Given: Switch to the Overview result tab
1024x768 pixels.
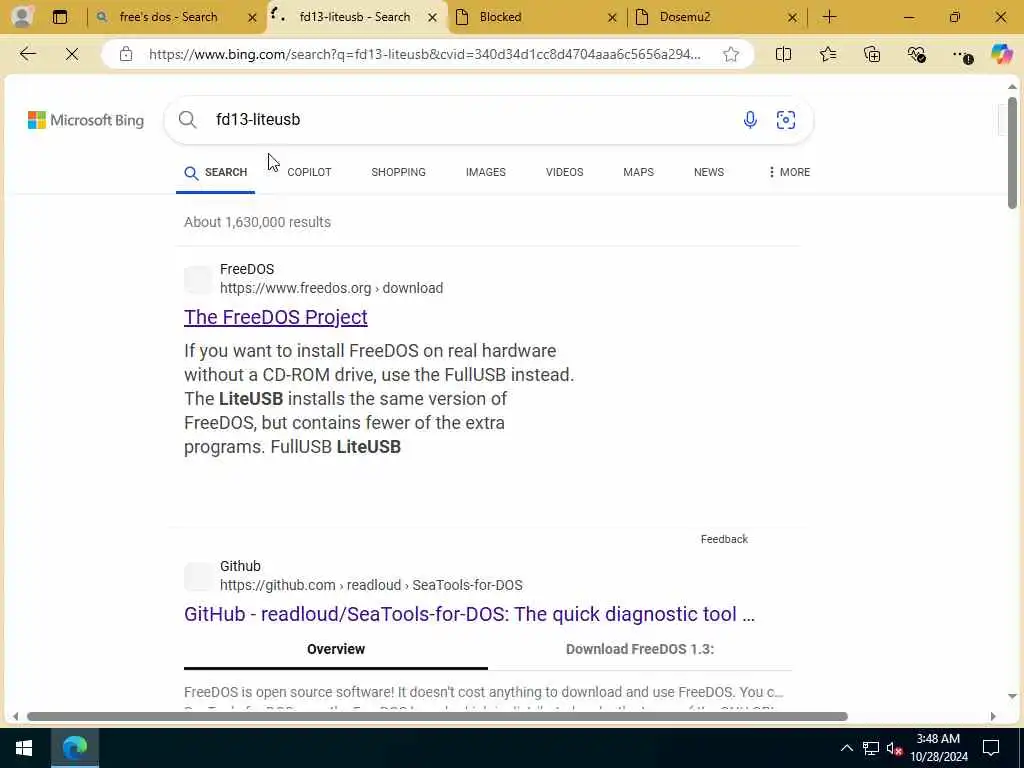Looking at the screenshot, I should tap(336, 649).
